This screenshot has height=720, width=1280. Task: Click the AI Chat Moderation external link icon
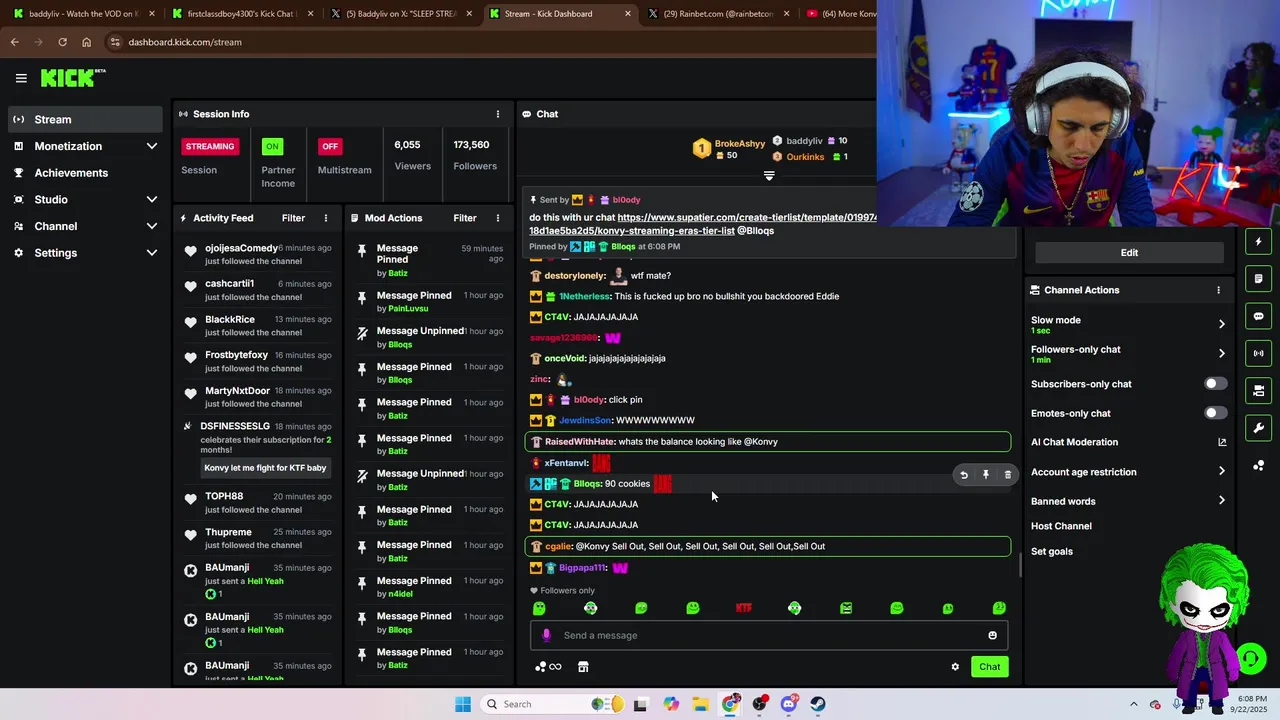click(1221, 442)
